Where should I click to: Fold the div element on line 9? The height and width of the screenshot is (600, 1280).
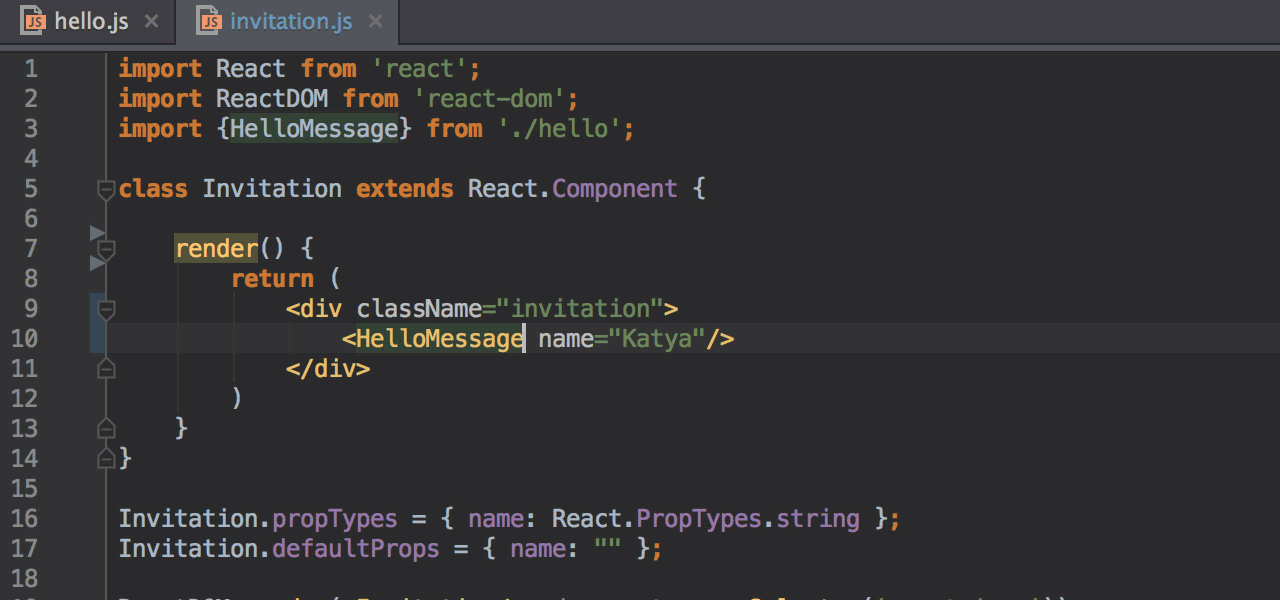tap(106, 309)
